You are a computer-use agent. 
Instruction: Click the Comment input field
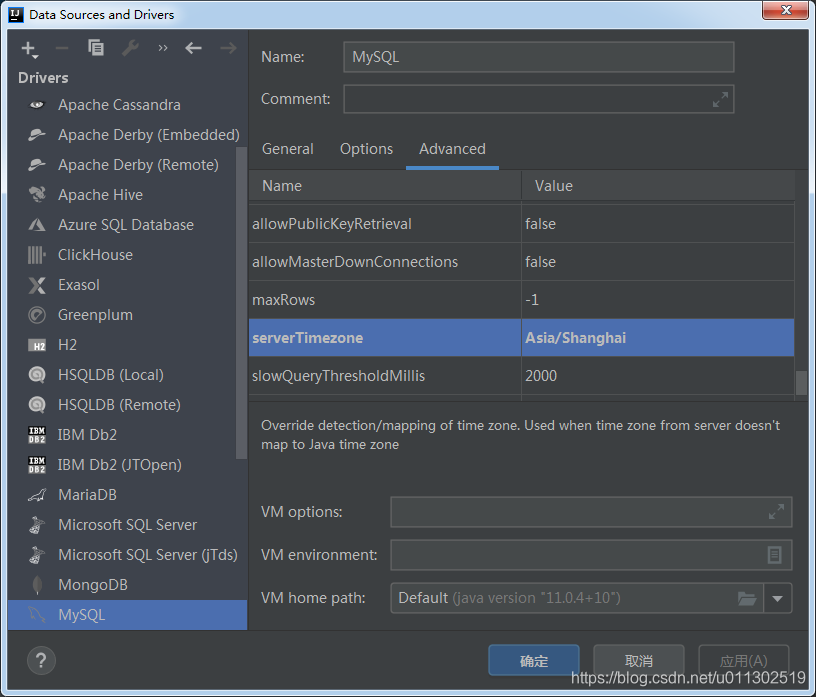(x=539, y=99)
